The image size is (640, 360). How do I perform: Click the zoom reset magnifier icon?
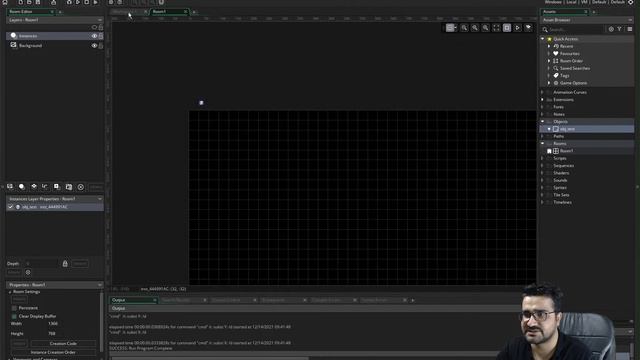pyautogui.click(x=464, y=28)
